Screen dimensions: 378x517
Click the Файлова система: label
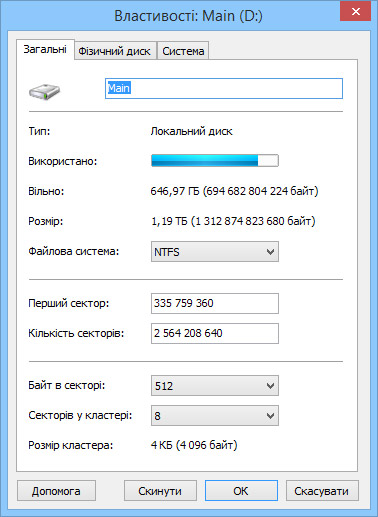(74, 251)
